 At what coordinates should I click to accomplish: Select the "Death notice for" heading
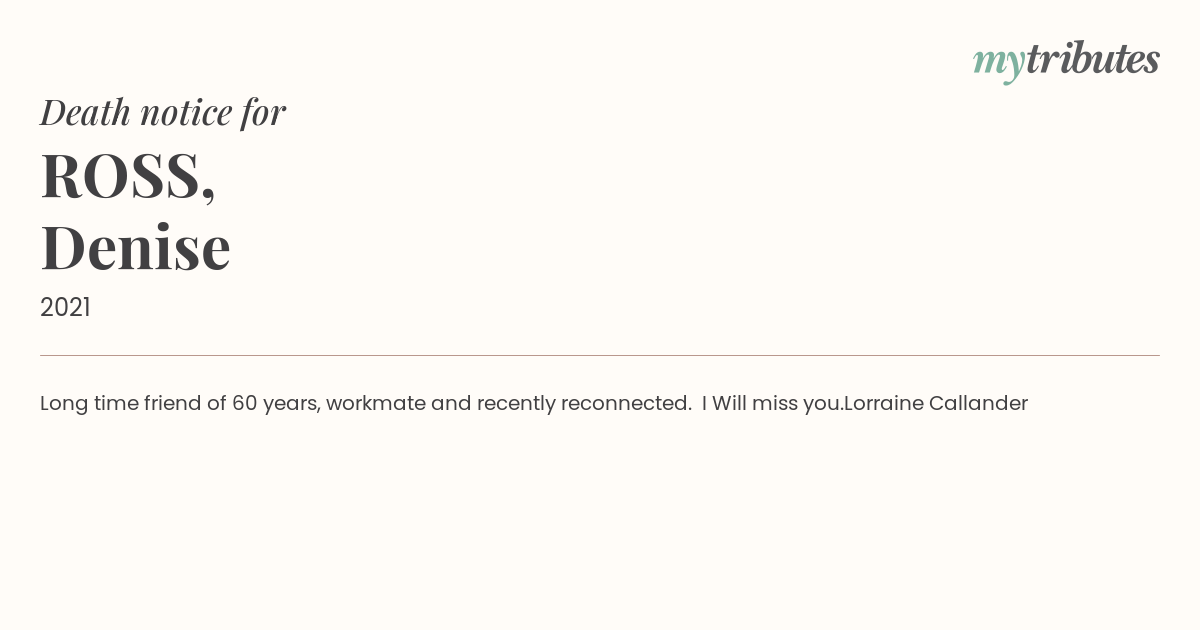click(163, 112)
